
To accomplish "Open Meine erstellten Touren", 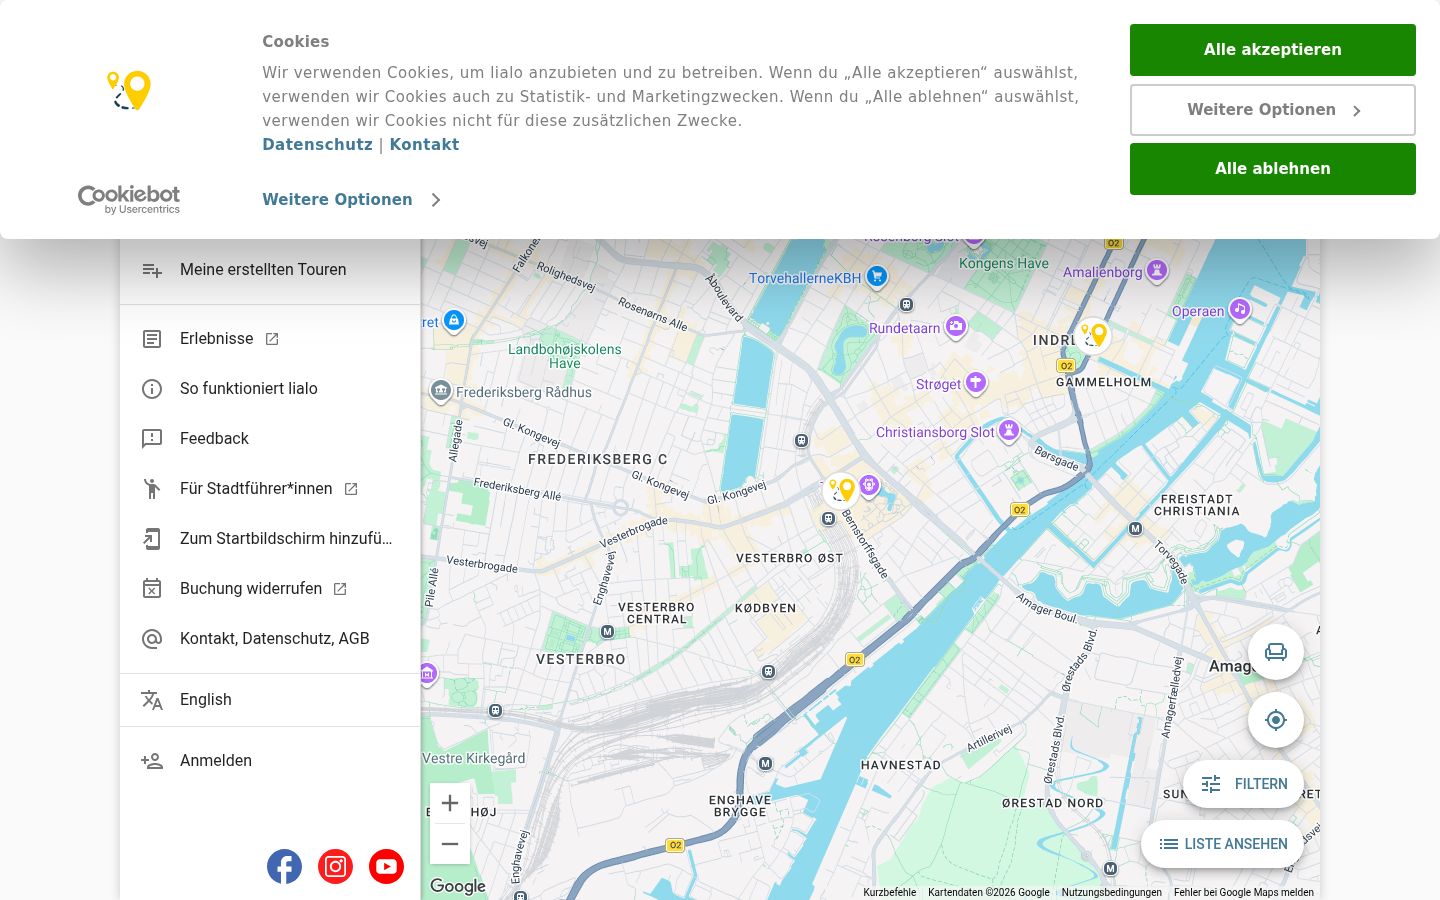I will 270,270.
